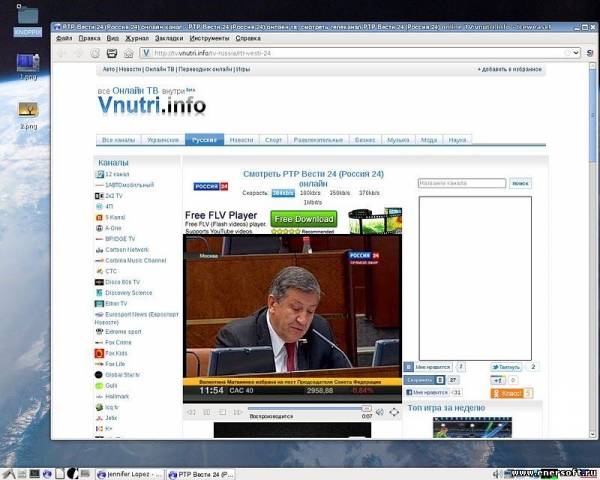Go to browser Home page icon
600x480 pixels.
coord(129,53)
